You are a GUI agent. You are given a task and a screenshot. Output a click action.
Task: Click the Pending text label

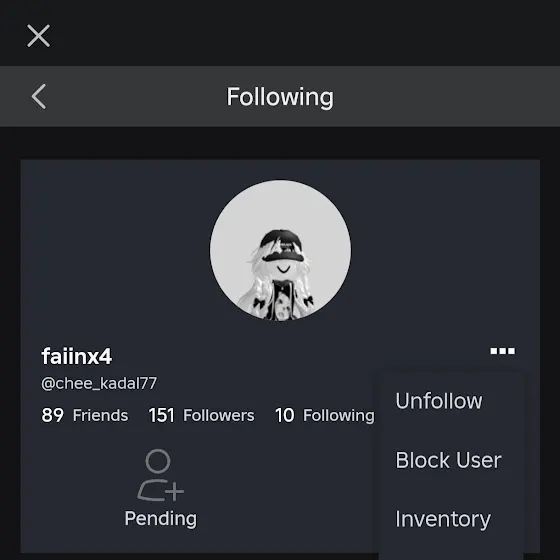pos(160,519)
